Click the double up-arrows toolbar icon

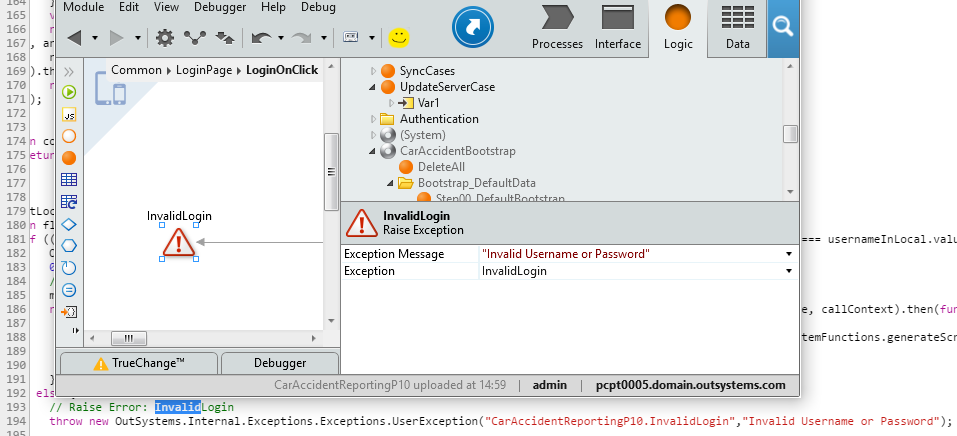[225, 38]
